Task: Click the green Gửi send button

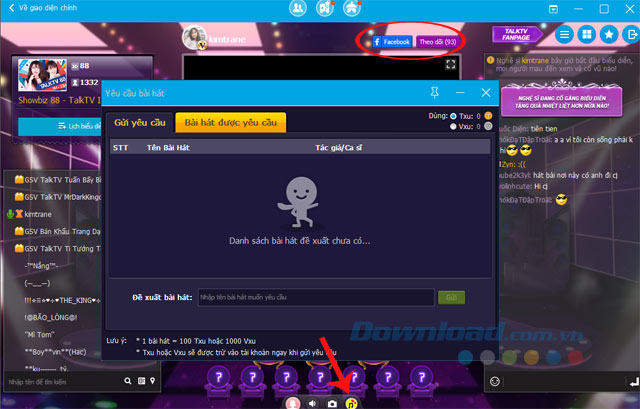Action: (451, 298)
